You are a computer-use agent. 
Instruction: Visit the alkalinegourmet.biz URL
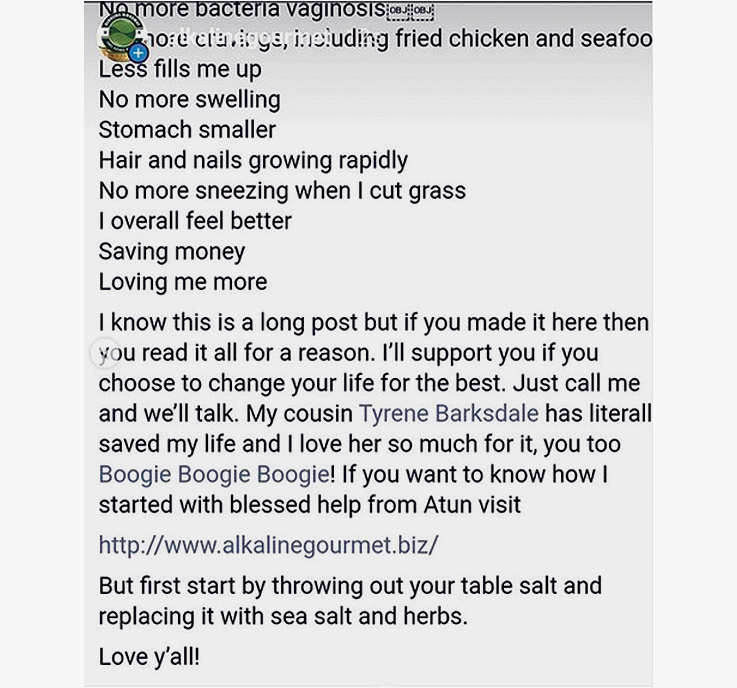[x=268, y=545]
